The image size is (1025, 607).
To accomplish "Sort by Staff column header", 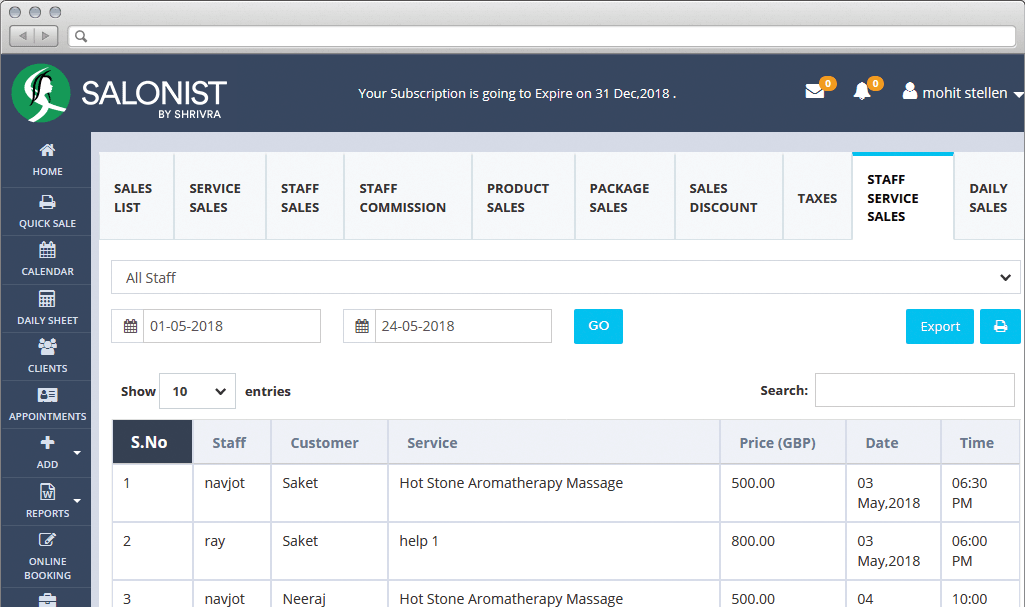I will point(231,442).
